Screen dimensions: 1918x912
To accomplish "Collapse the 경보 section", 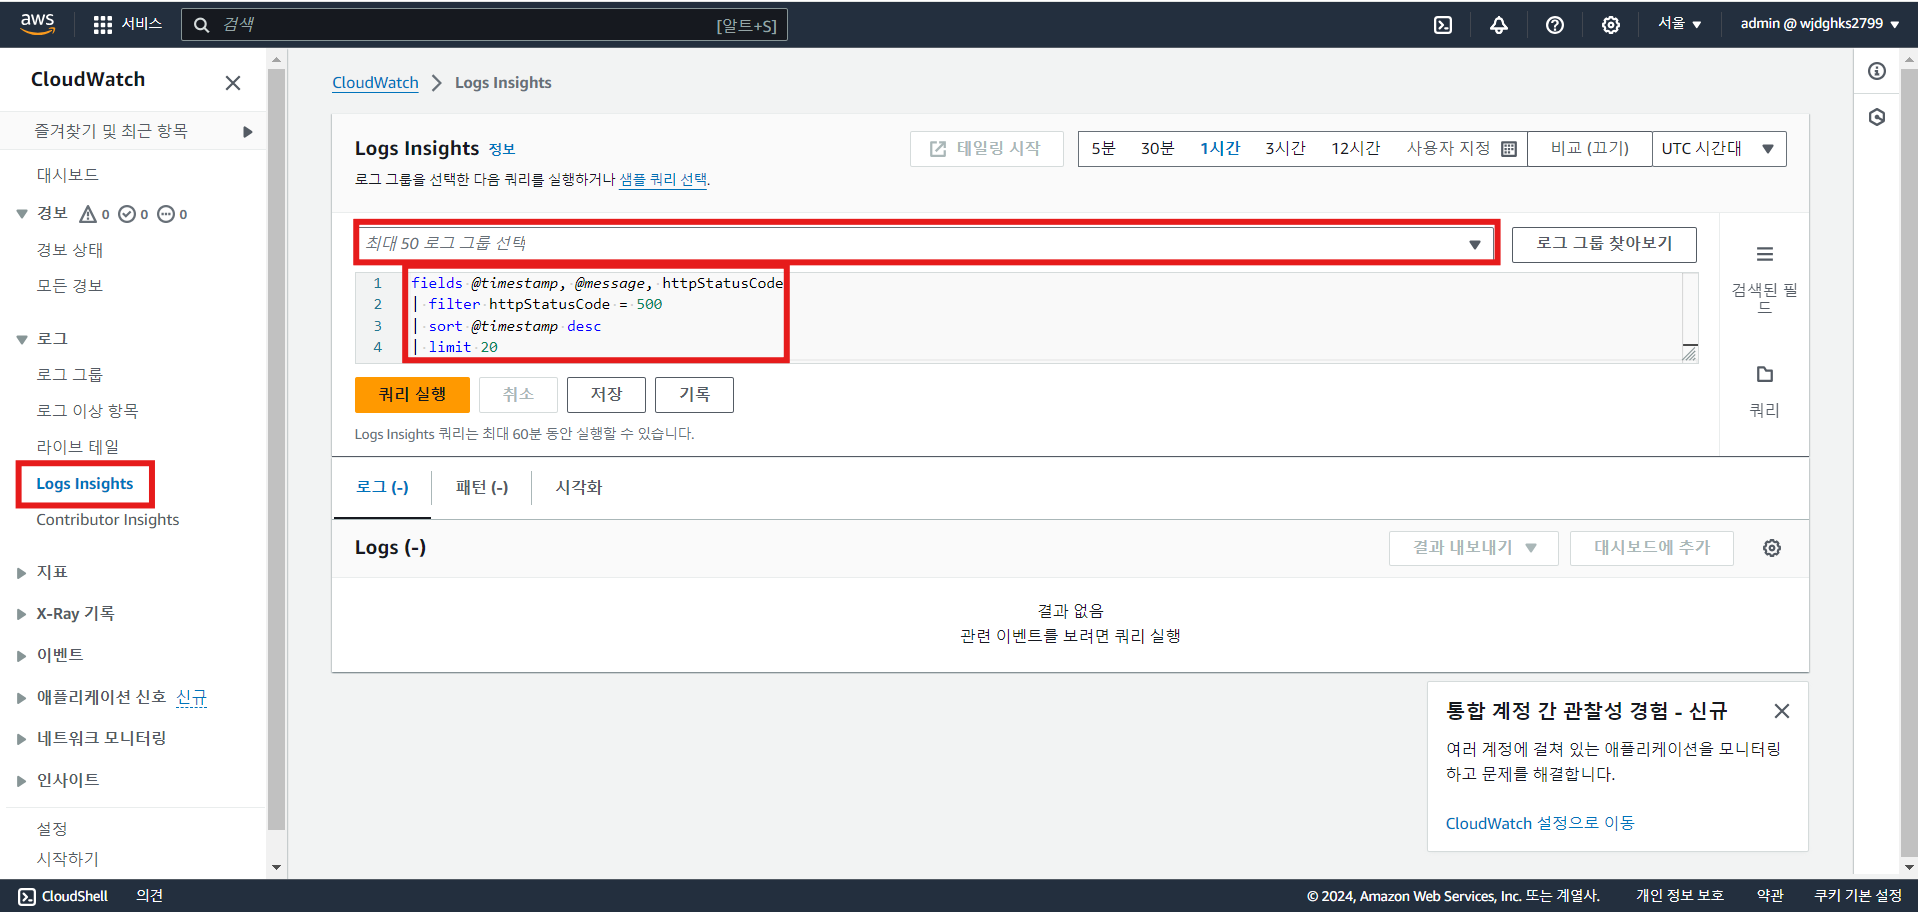I will [22, 214].
